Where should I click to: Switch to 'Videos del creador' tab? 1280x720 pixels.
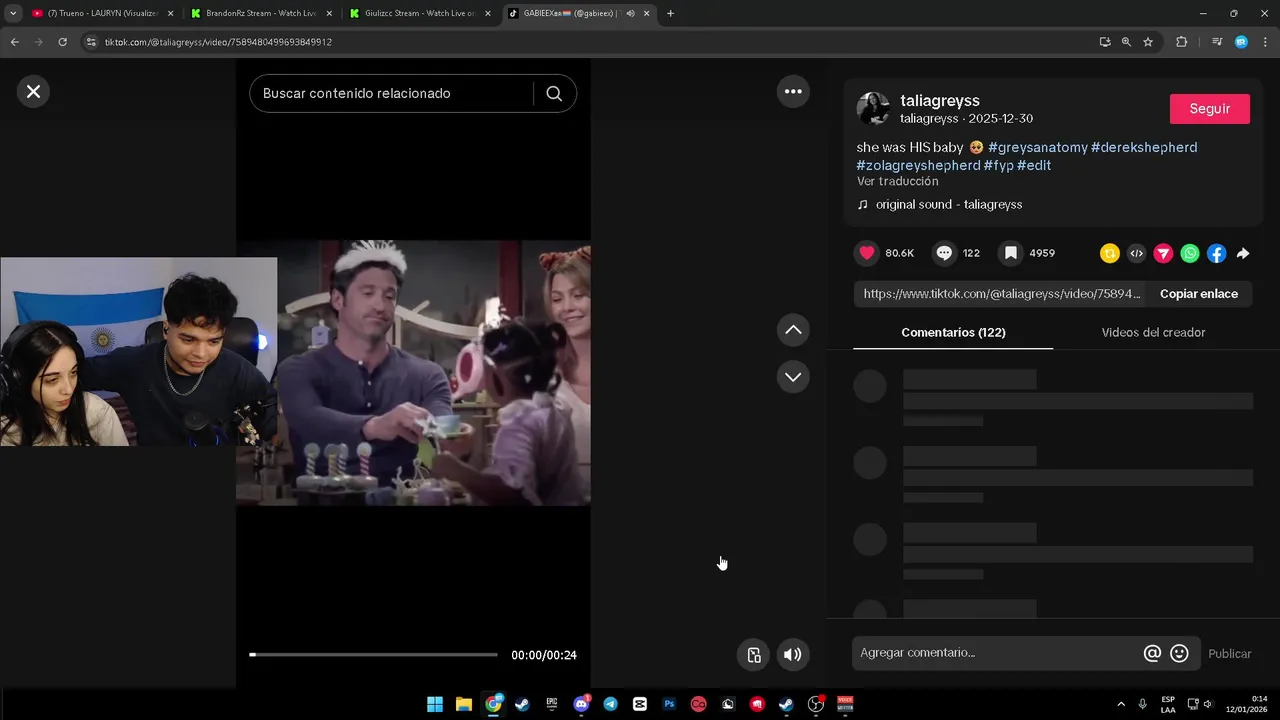pos(1153,332)
